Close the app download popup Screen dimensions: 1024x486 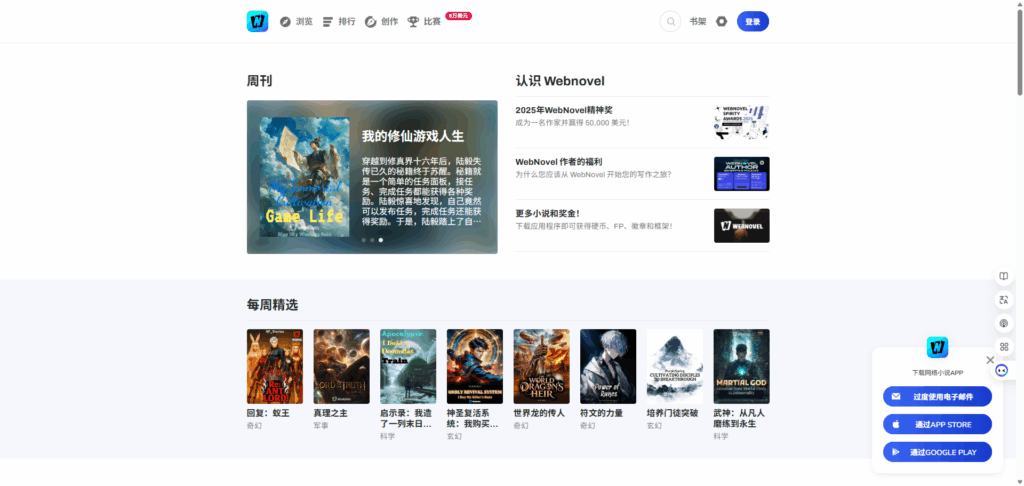990,360
